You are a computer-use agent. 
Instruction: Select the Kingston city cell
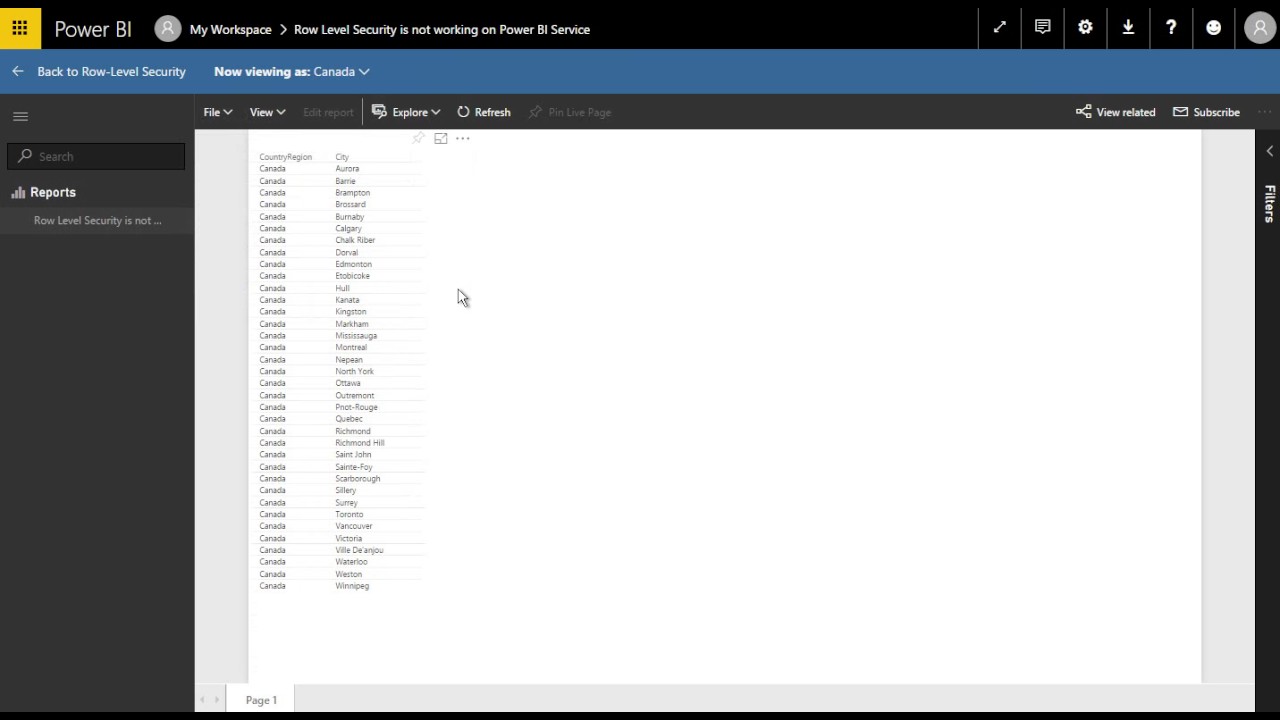(x=351, y=312)
